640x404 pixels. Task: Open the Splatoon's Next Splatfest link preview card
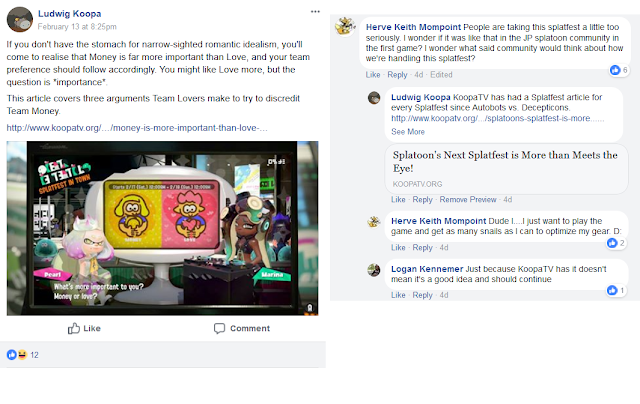(x=506, y=169)
